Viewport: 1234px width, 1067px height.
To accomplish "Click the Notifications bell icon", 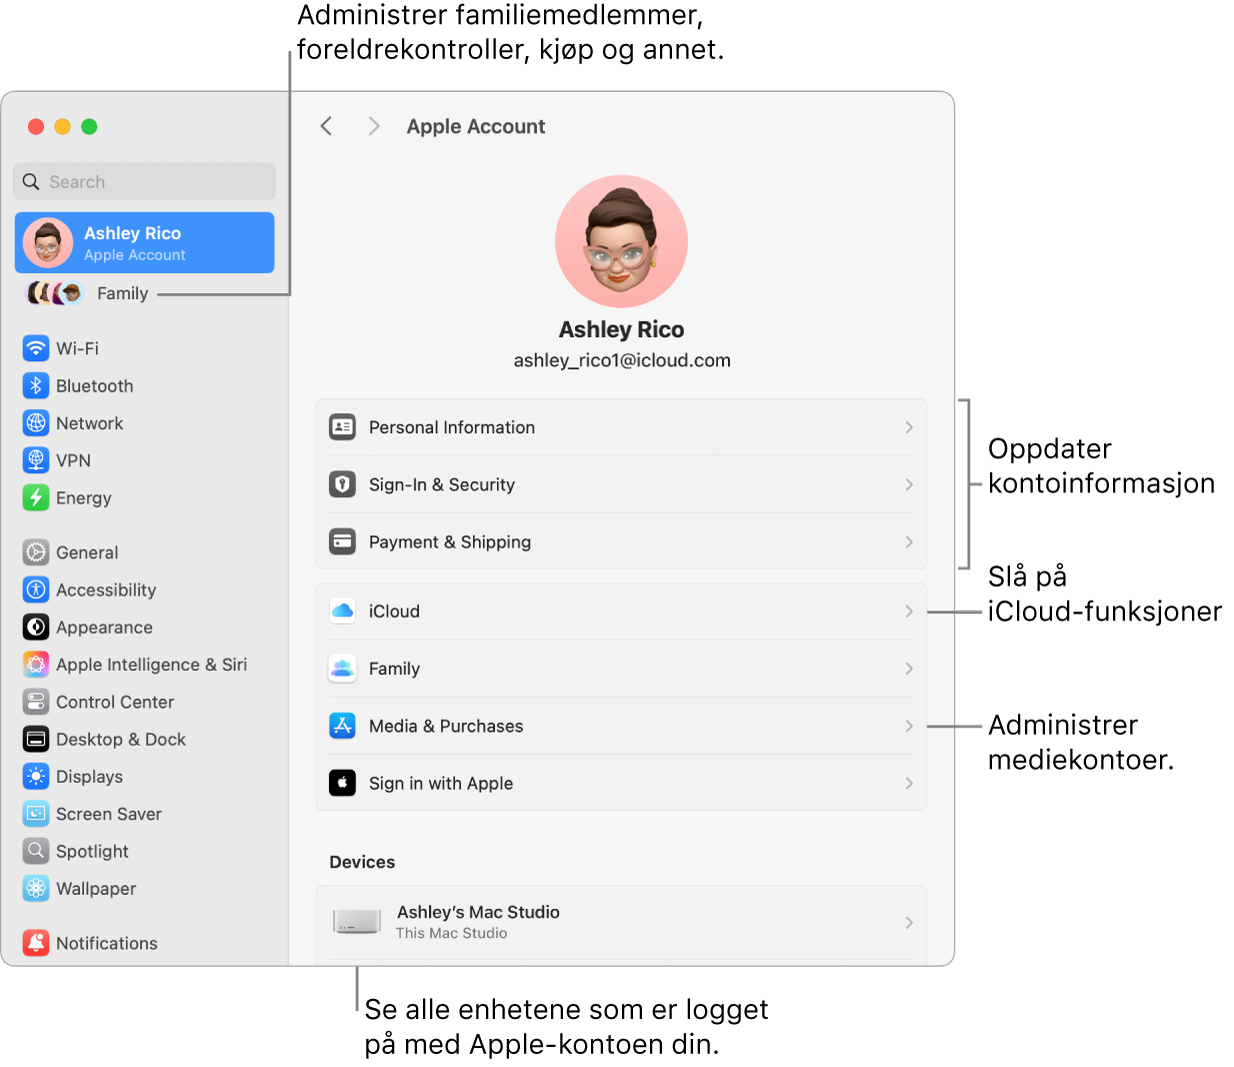I will pos(36,943).
